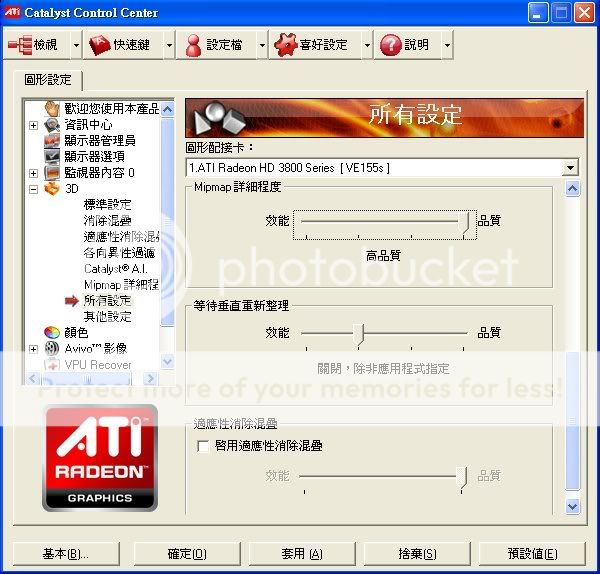Open the 快速鍵 dropdown arrow
This screenshot has width=600, height=574.
169,45
